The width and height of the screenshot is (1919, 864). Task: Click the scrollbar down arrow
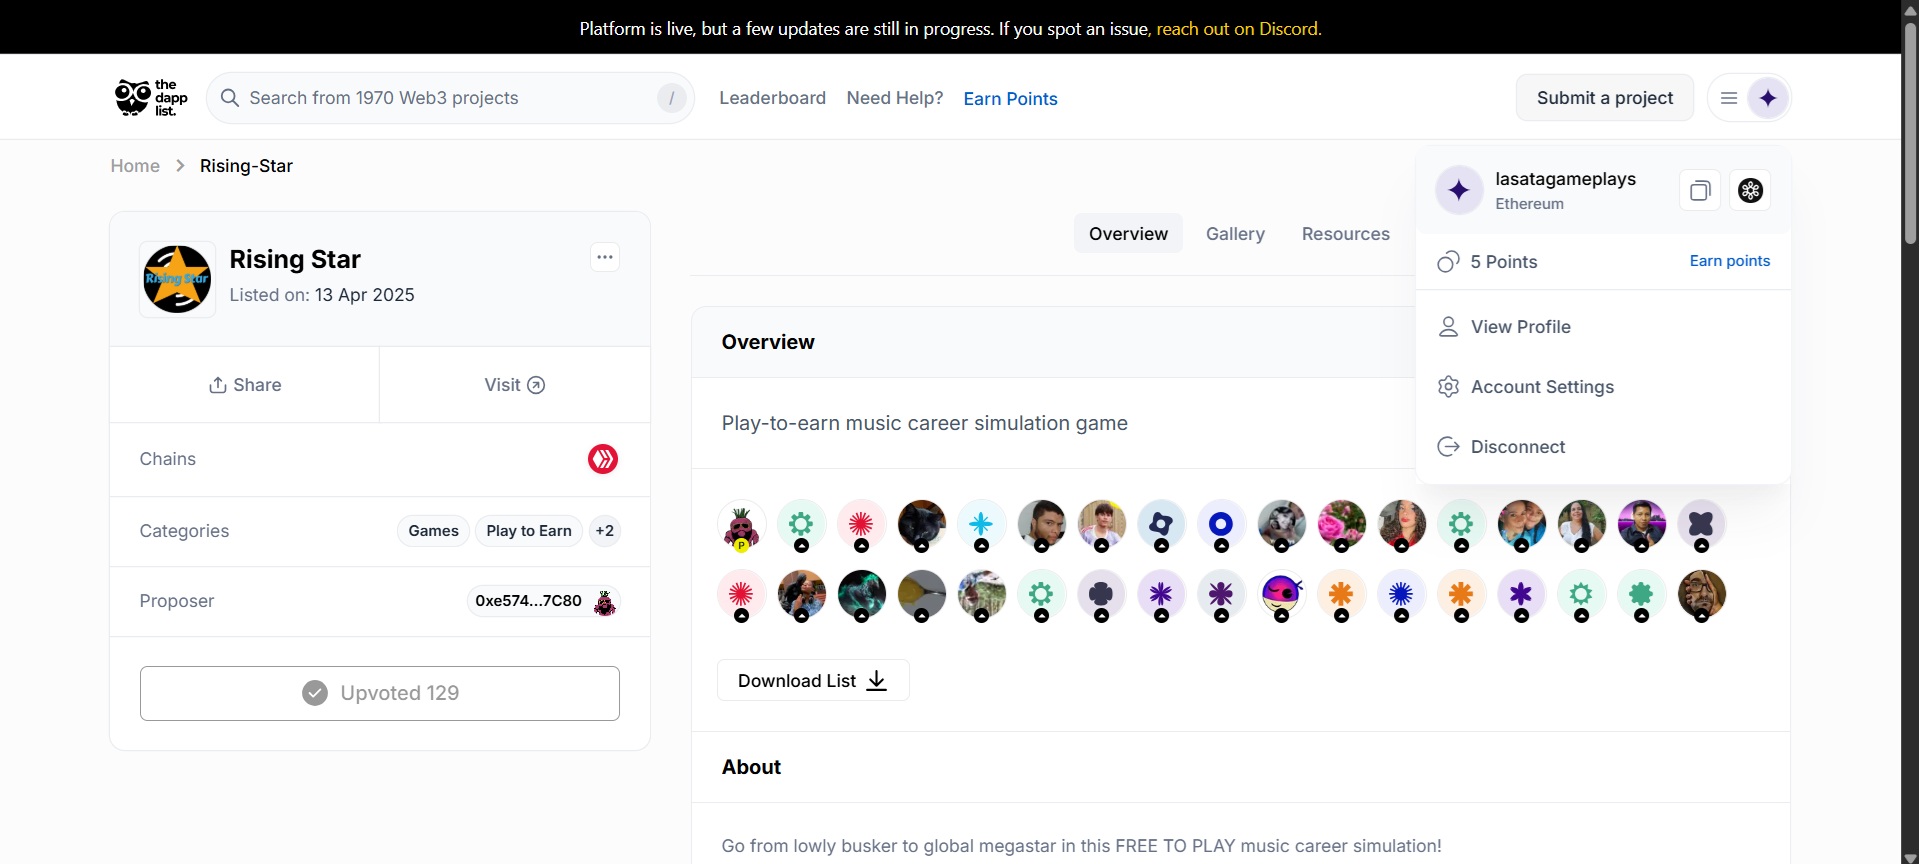[1910, 857]
